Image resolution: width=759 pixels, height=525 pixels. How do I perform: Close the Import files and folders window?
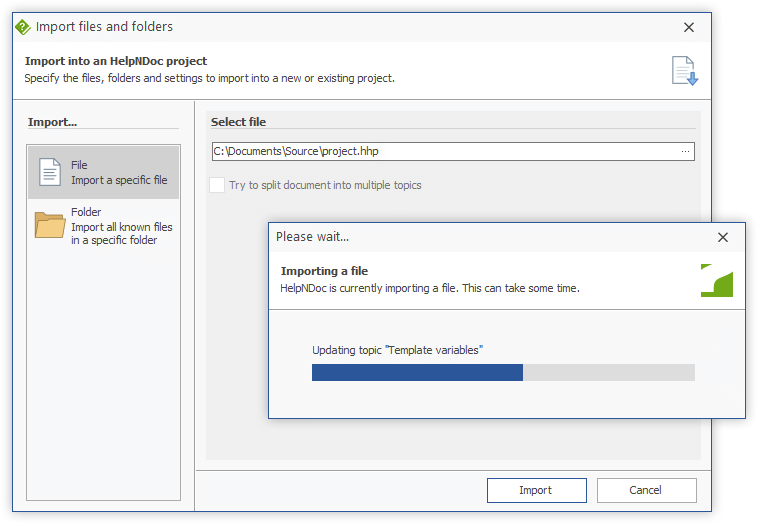tap(689, 27)
